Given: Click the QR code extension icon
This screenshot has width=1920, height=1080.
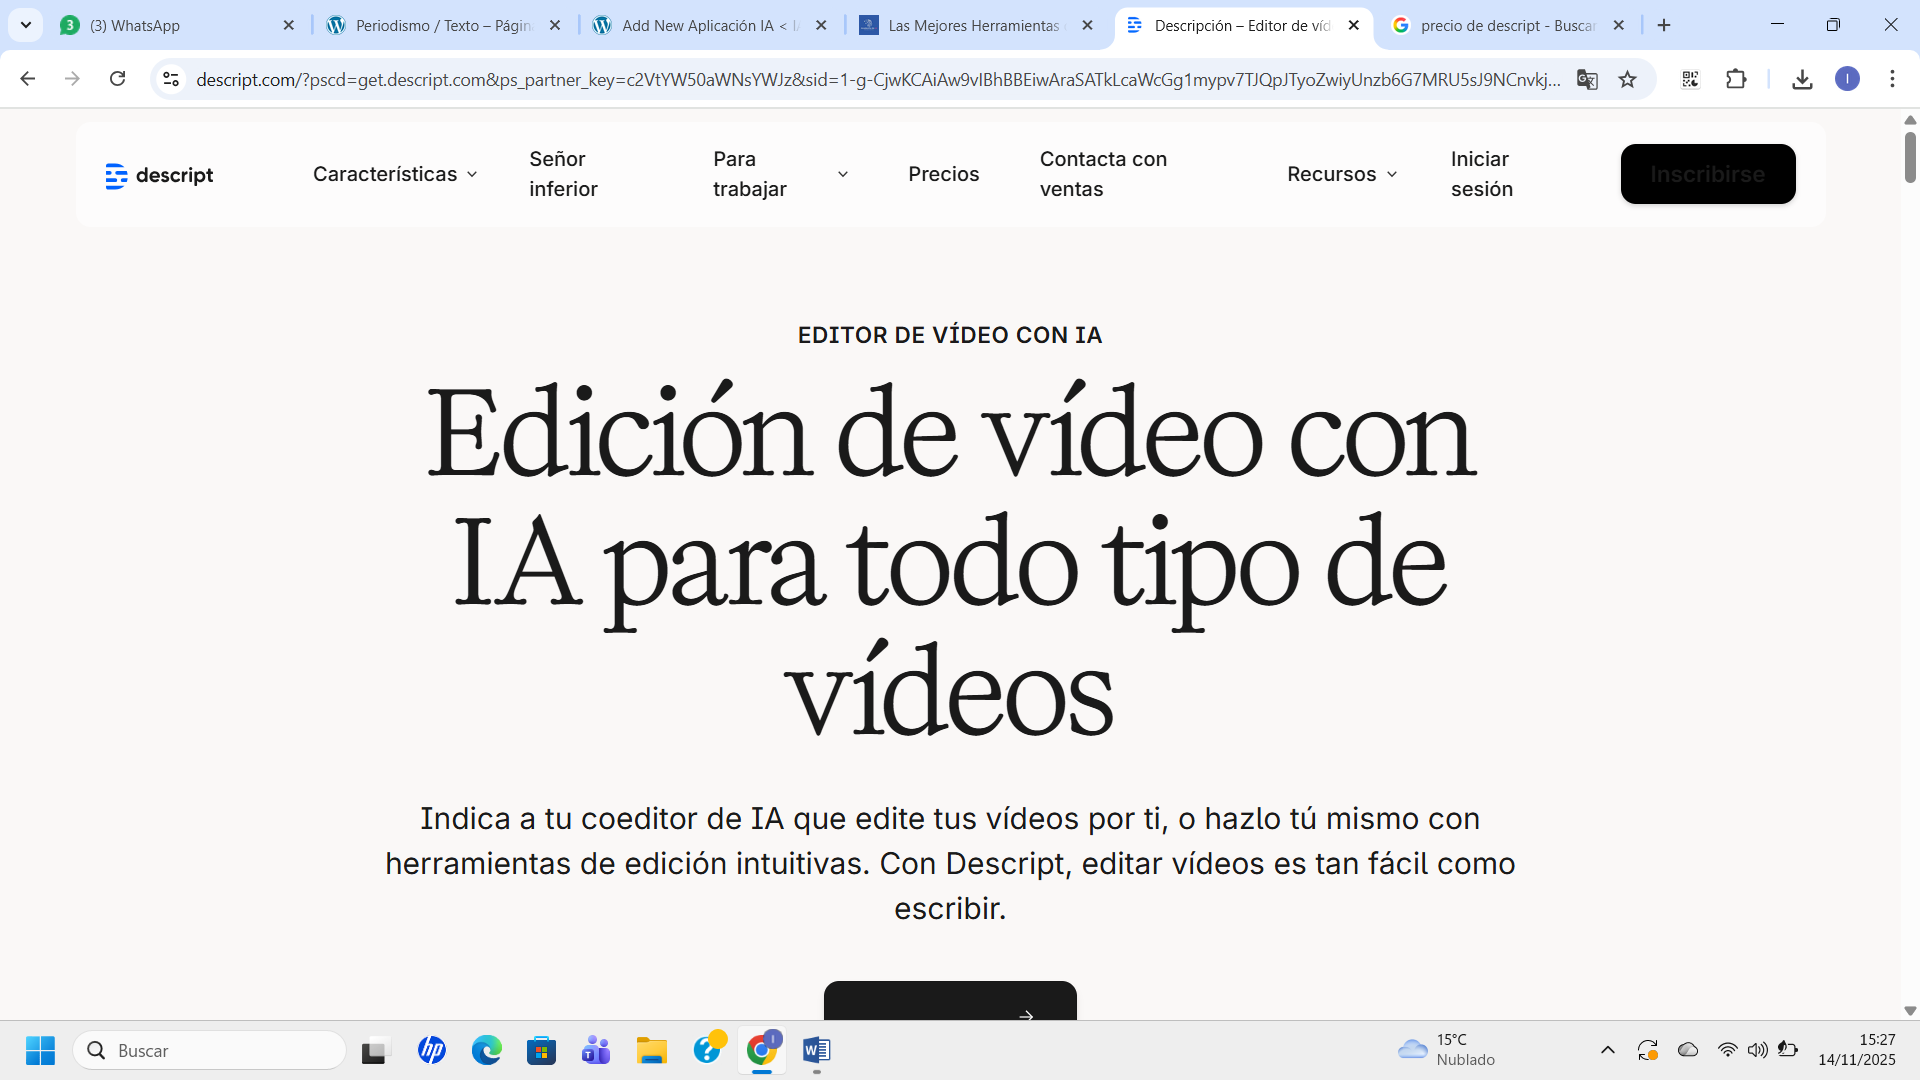Looking at the screenshot, I should (1690, 79).
